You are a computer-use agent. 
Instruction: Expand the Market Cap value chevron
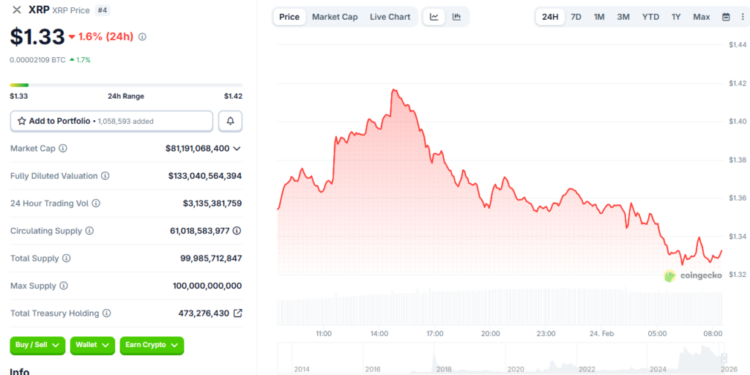pyautogui.click(x=237, y=148)
